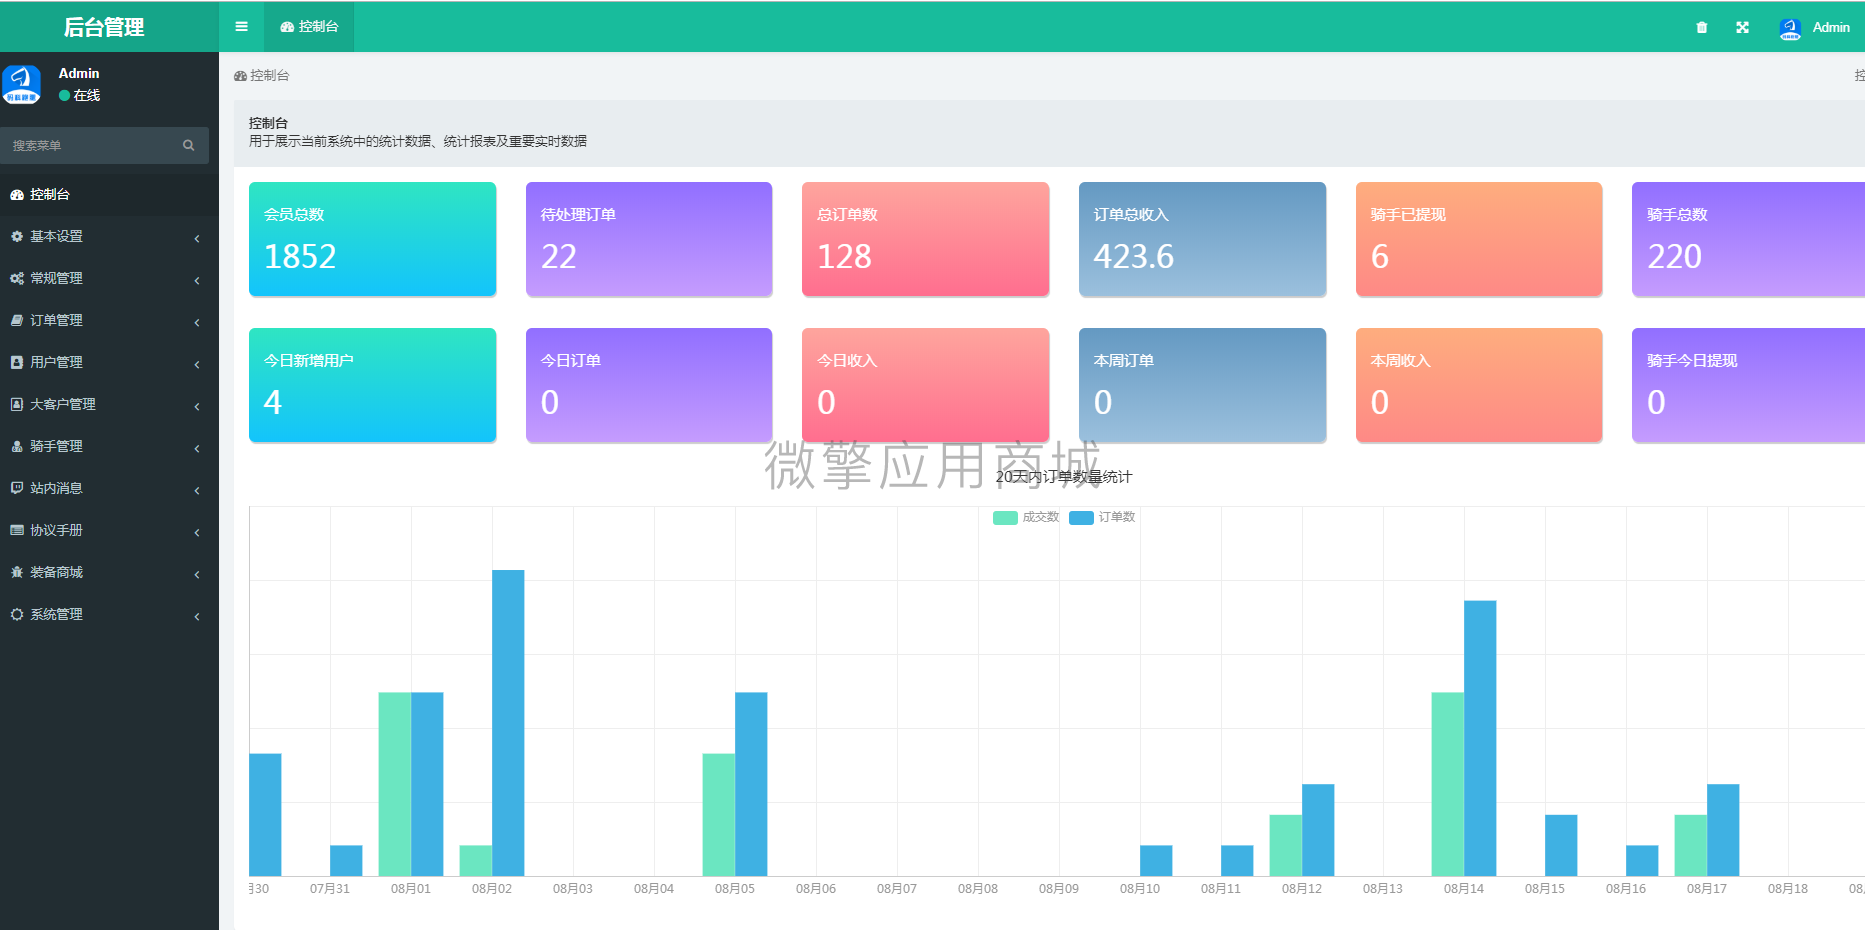The height and width of the screenshot is (930, 1865).
Task: Expand 大客户管理 submenu arrow
Action: point(197,406)
